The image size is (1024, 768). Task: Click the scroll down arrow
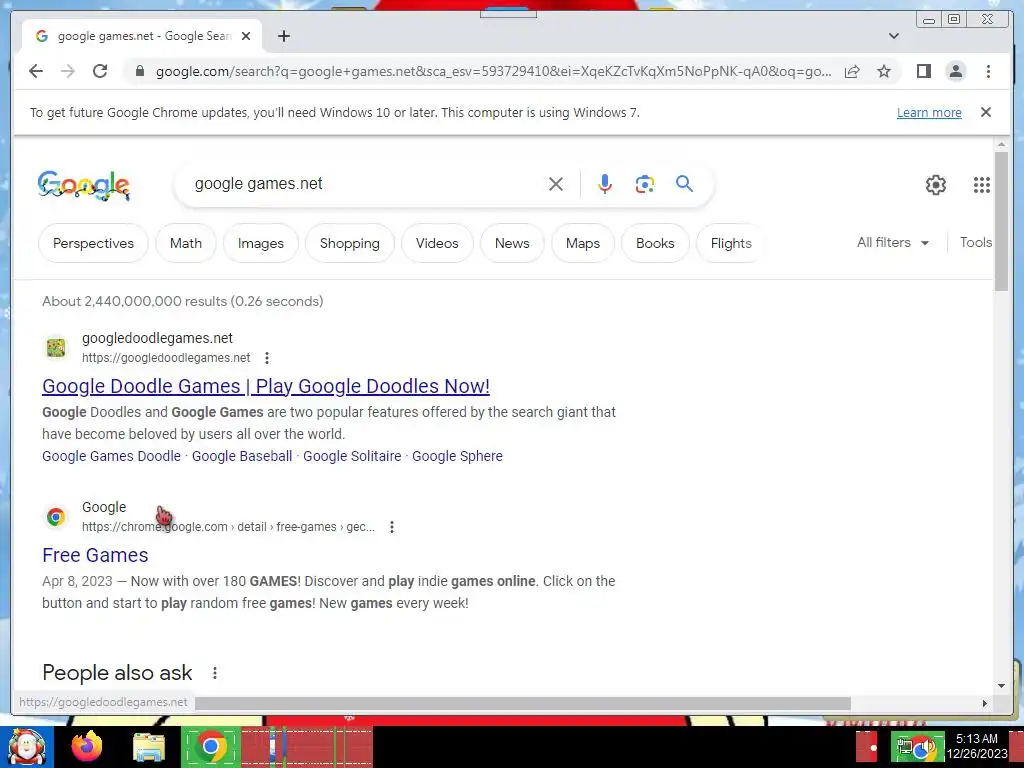pyautogui.click(x=1001, y=686)
